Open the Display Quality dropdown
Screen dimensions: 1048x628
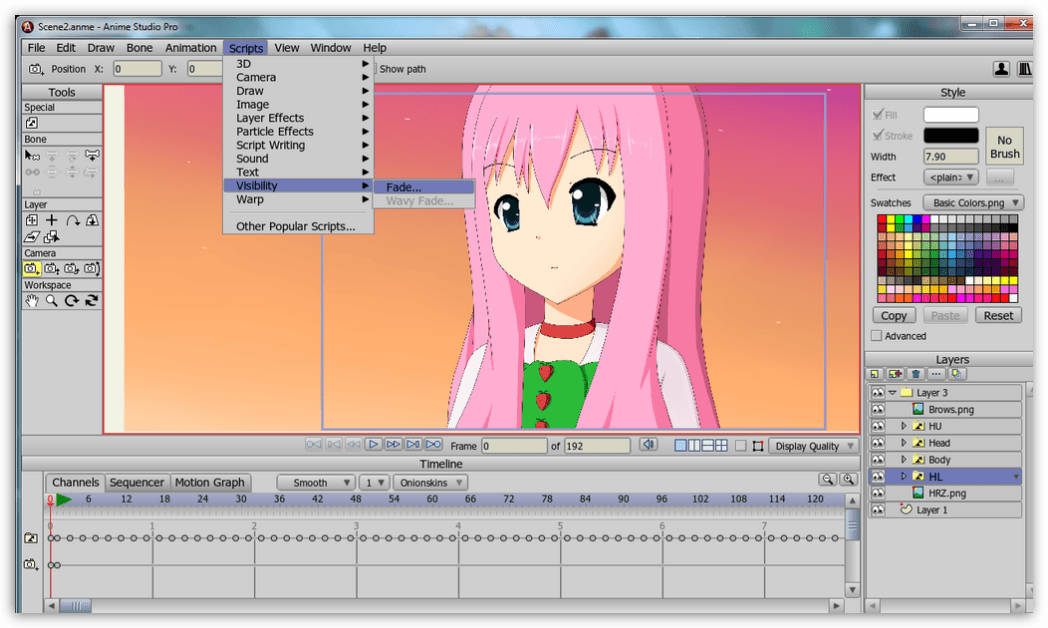pos(813,446)
